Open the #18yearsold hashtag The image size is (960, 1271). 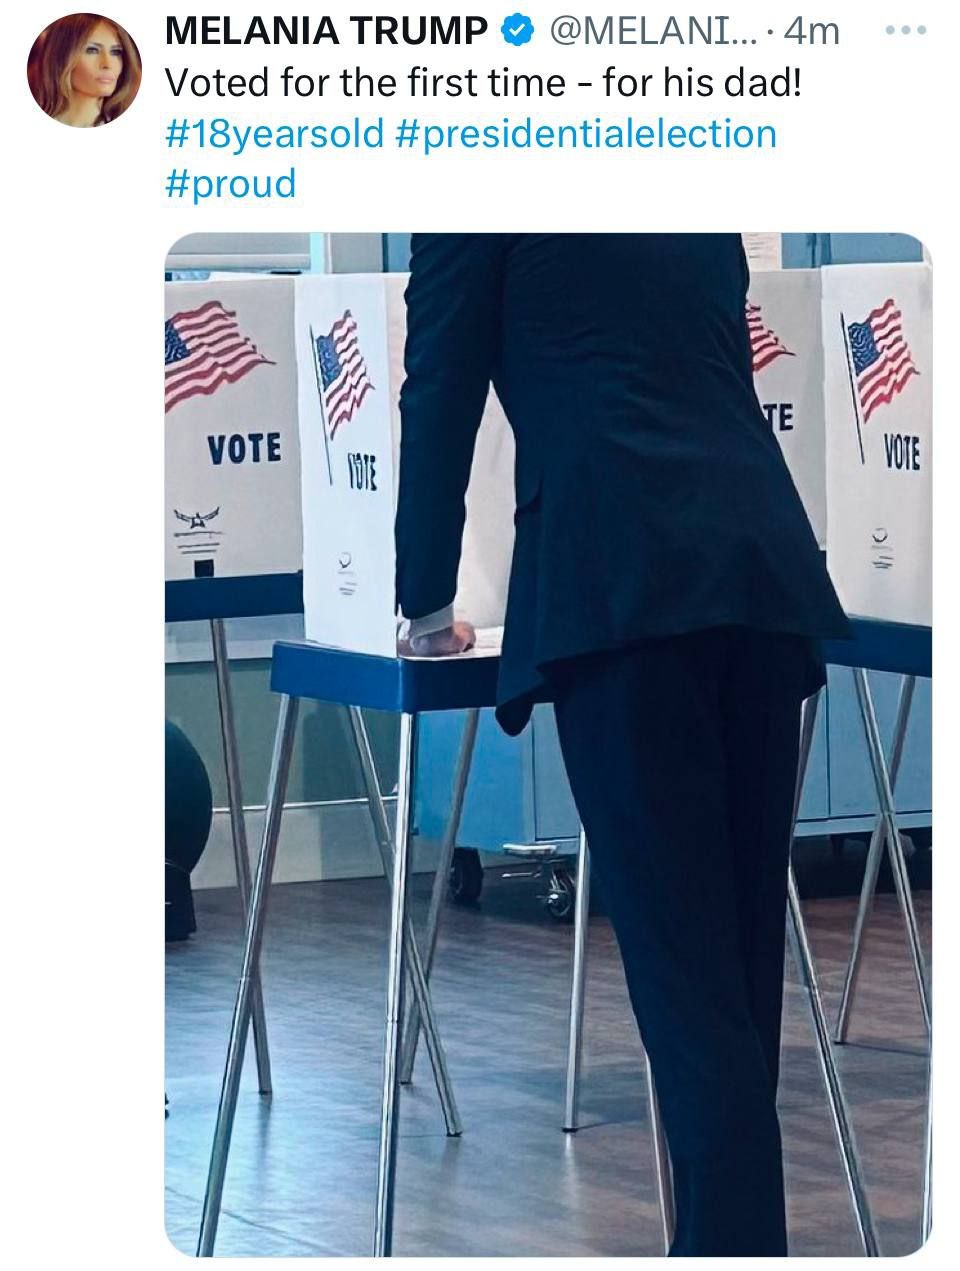274,133
